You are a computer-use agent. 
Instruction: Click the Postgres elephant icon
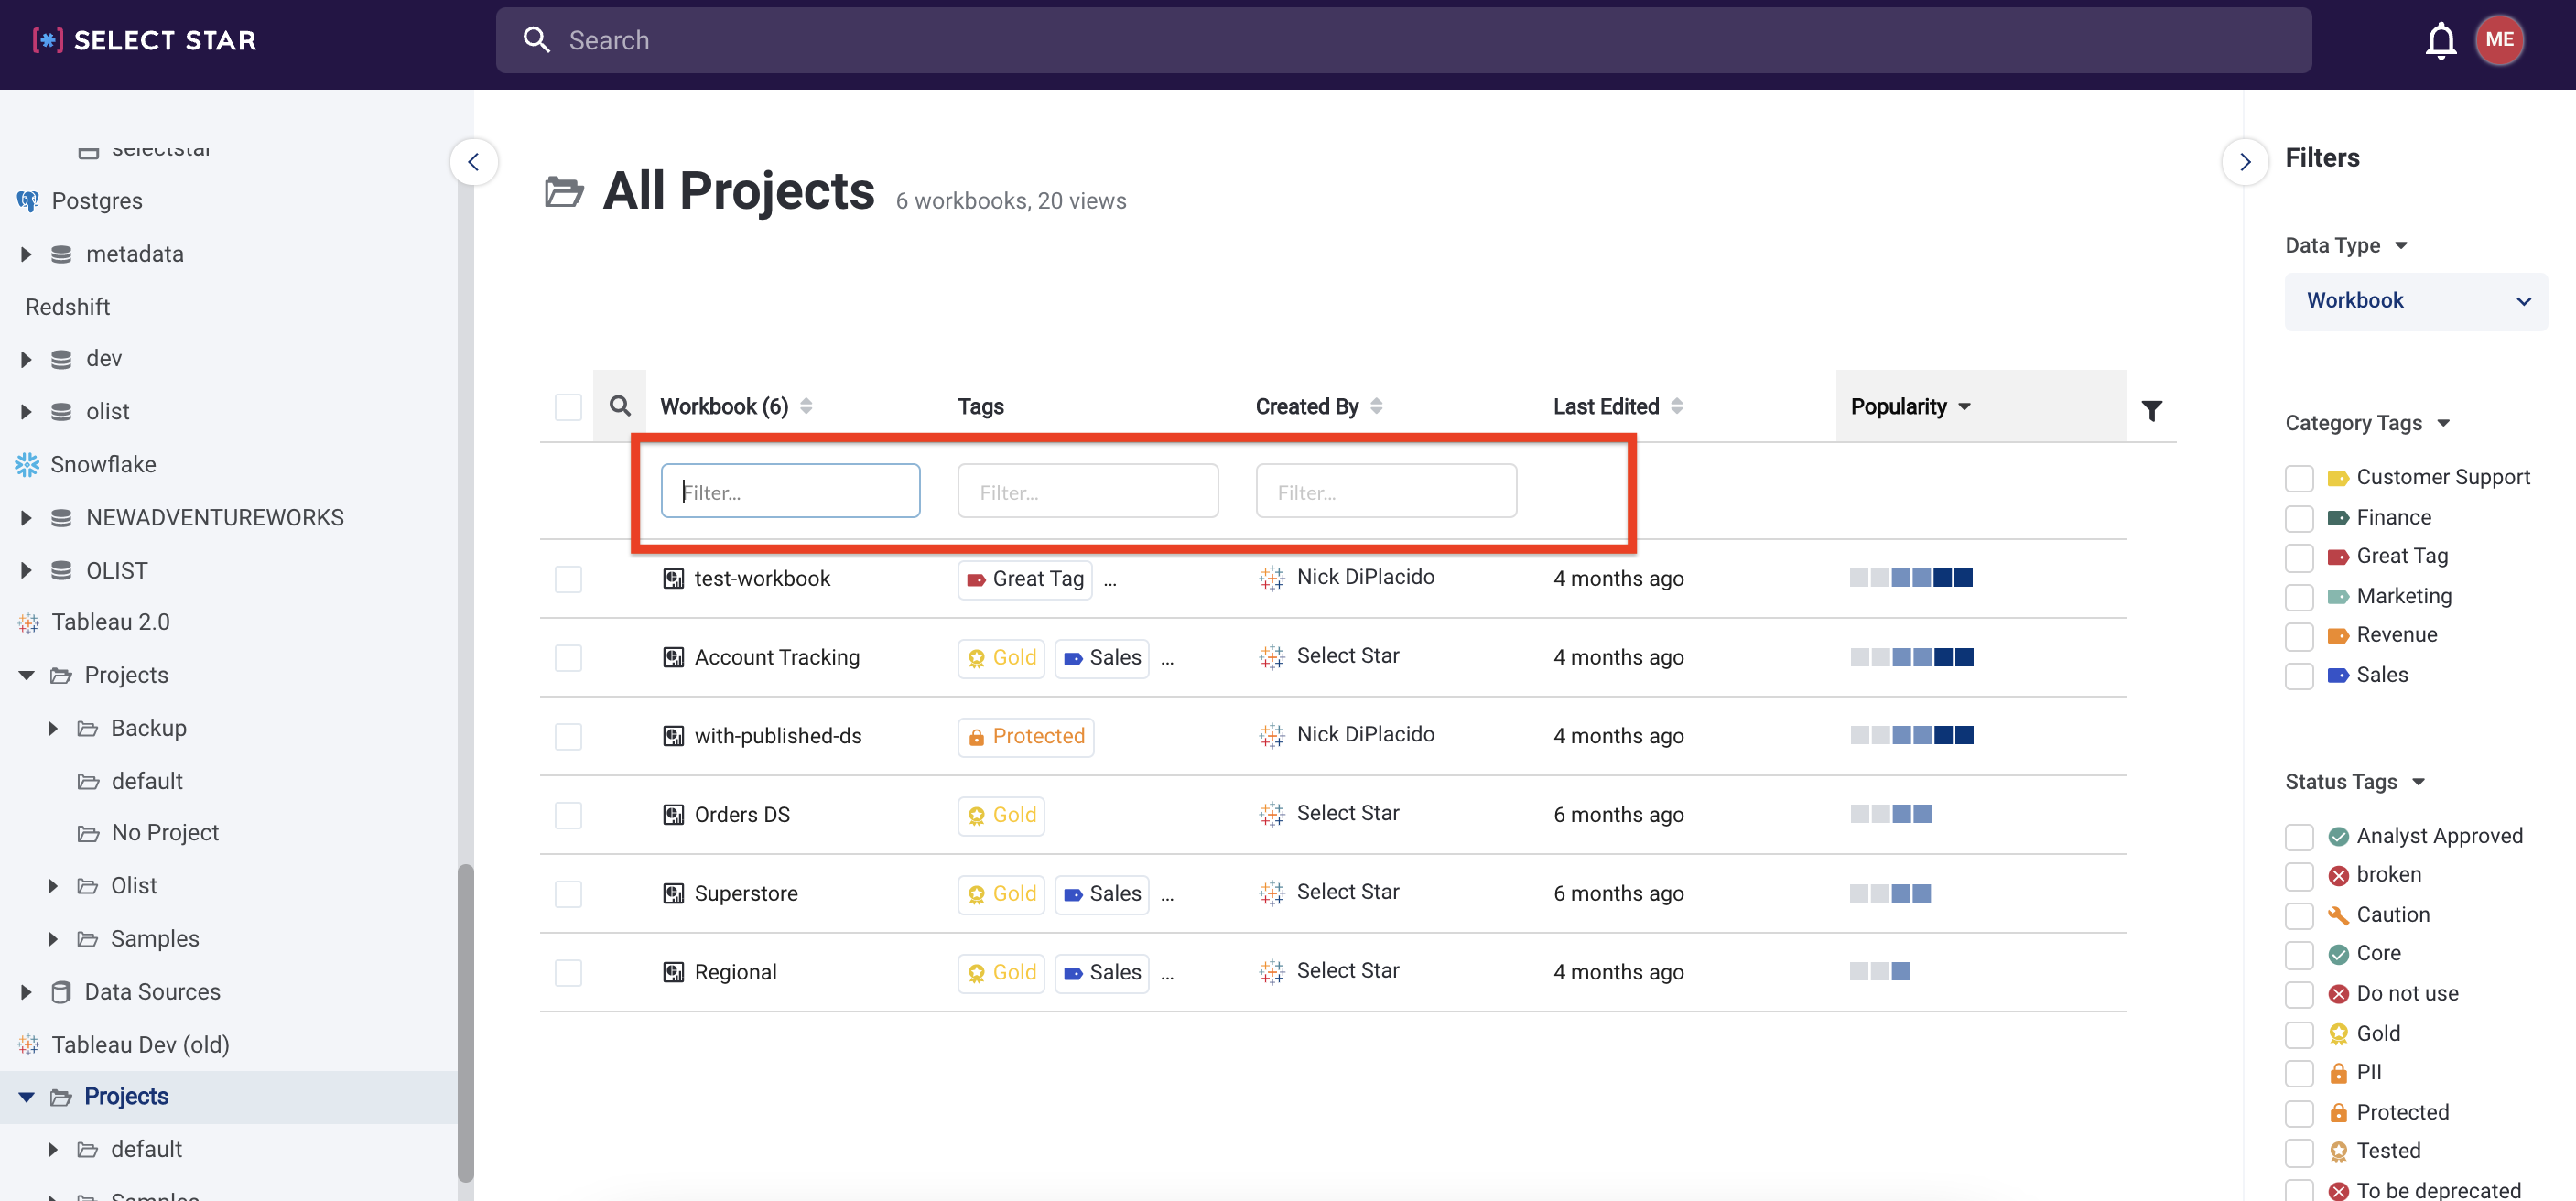click(x=28, y=201)
